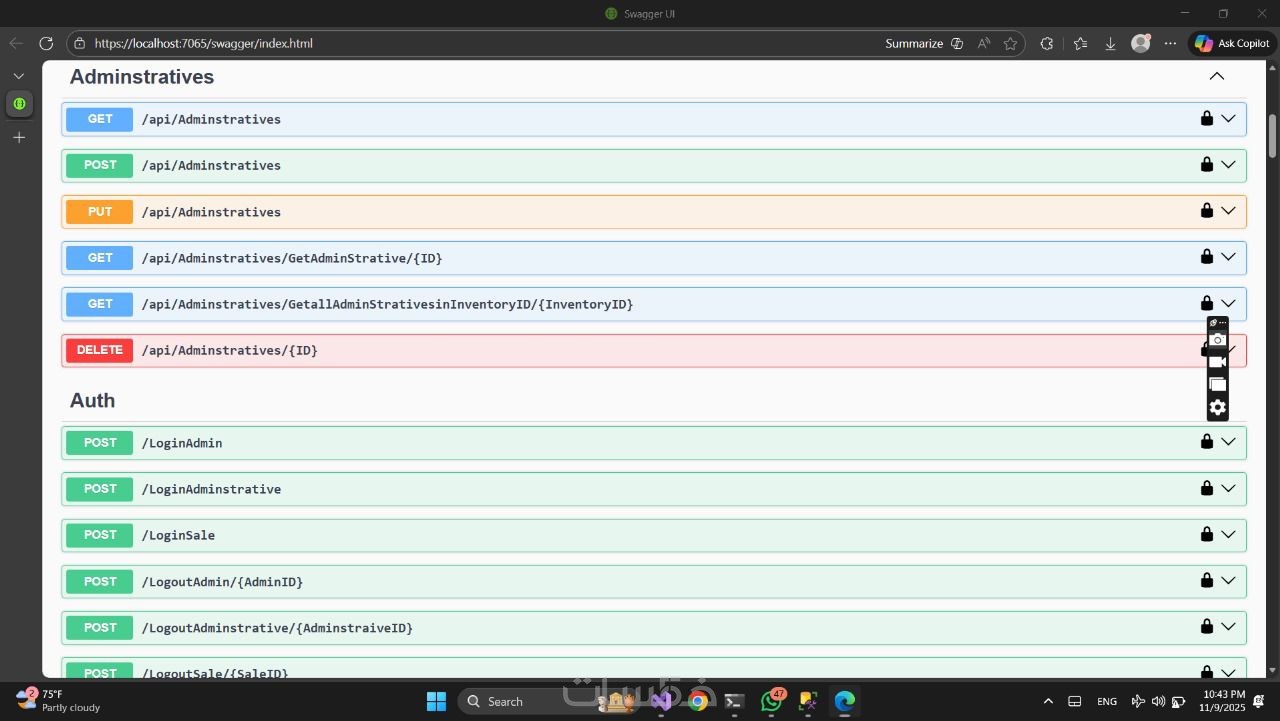Screen dimensions: 1280x721
Task: Expand the GET /api/Adminstratives operation chevron
Action: coord(1229,118)
